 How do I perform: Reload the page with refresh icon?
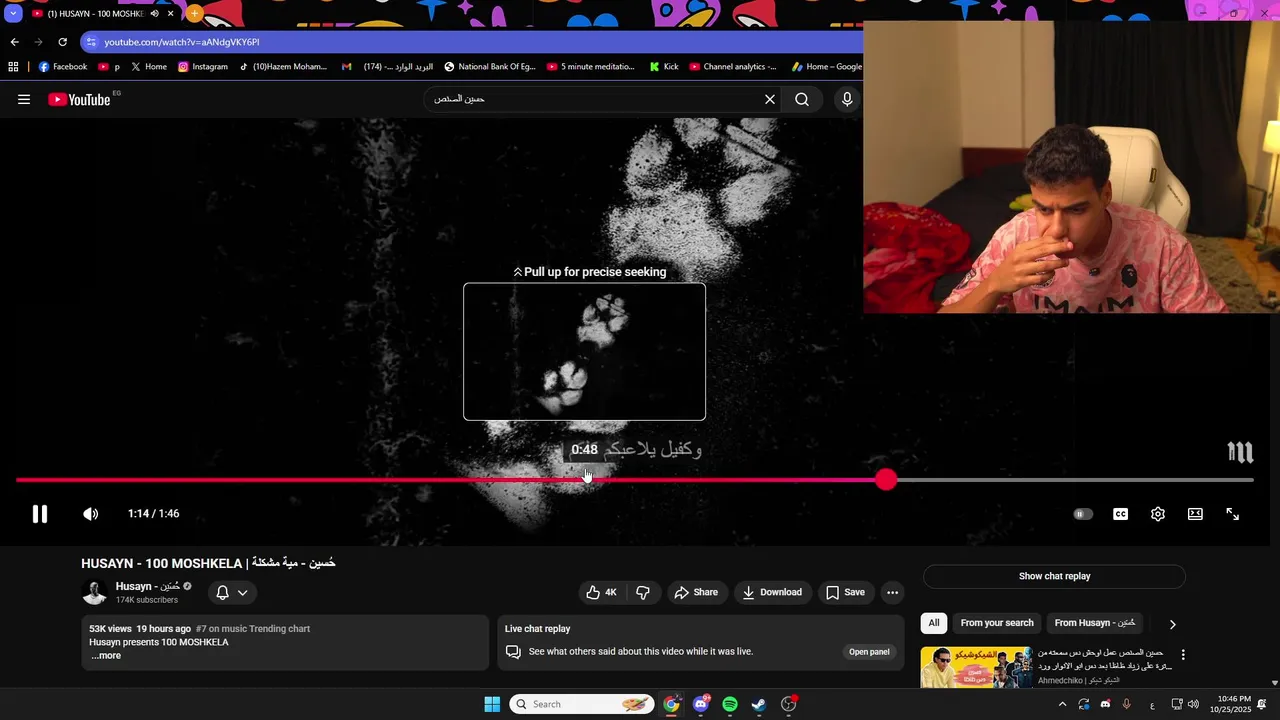click(x=62, y=42)
